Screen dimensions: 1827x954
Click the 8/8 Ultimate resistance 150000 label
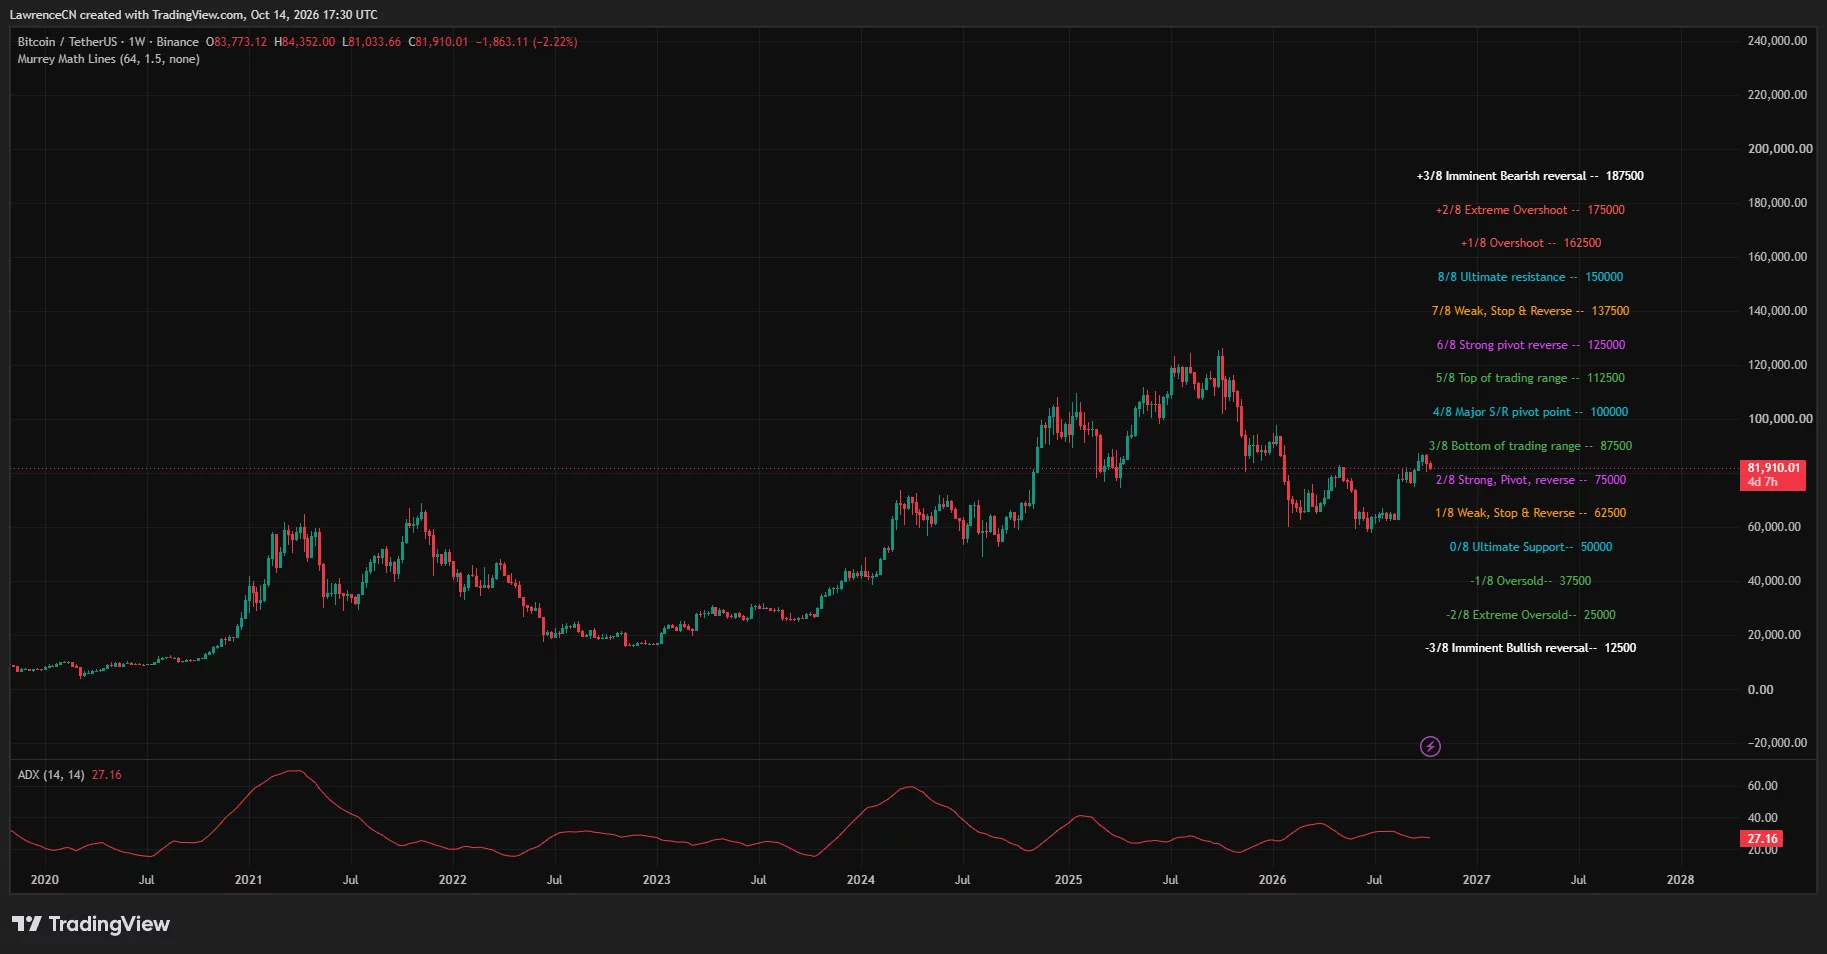[x=1530, y=277]
